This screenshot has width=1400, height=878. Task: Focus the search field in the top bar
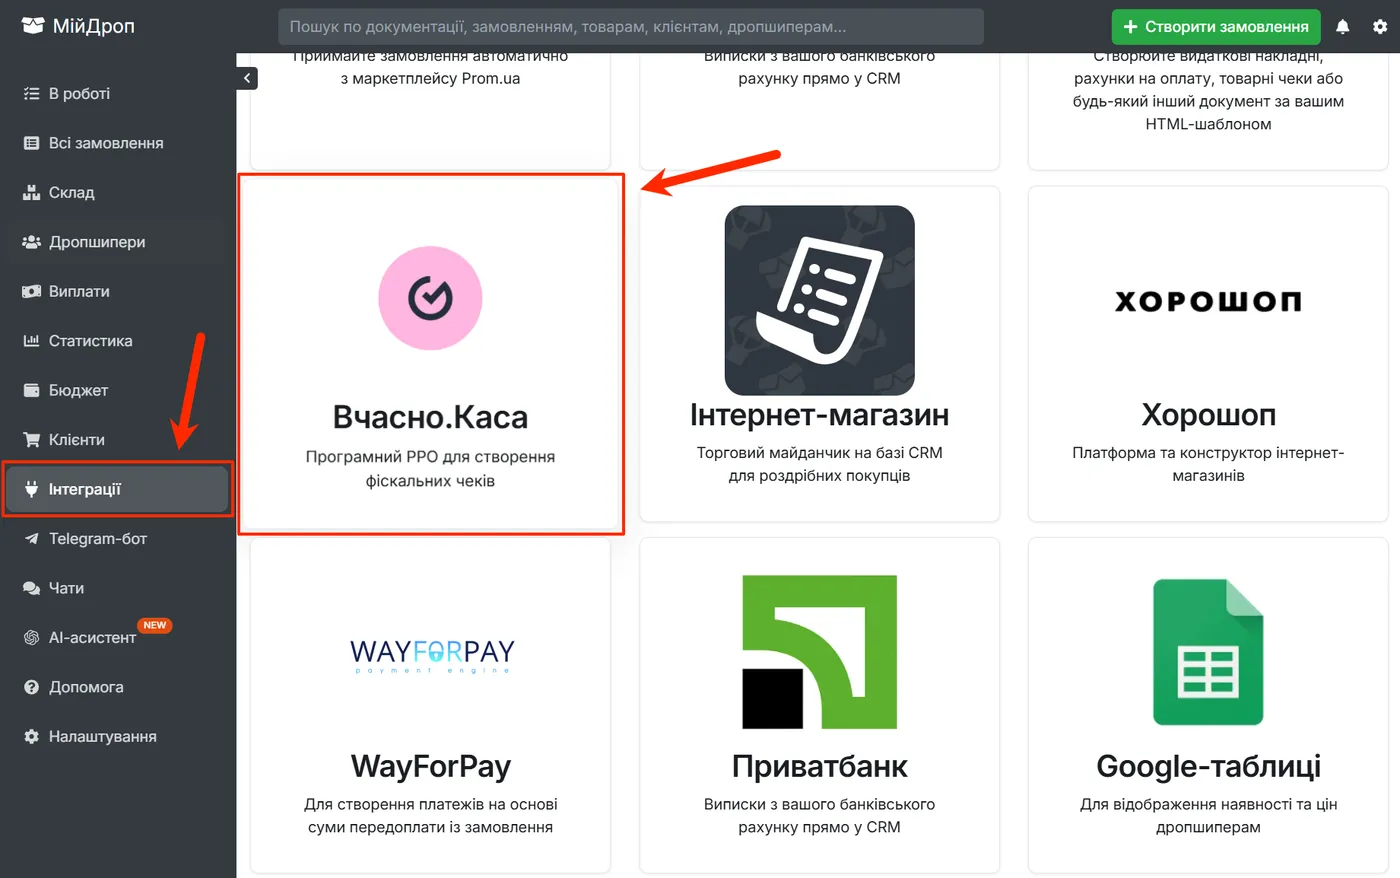coord(631,27)
